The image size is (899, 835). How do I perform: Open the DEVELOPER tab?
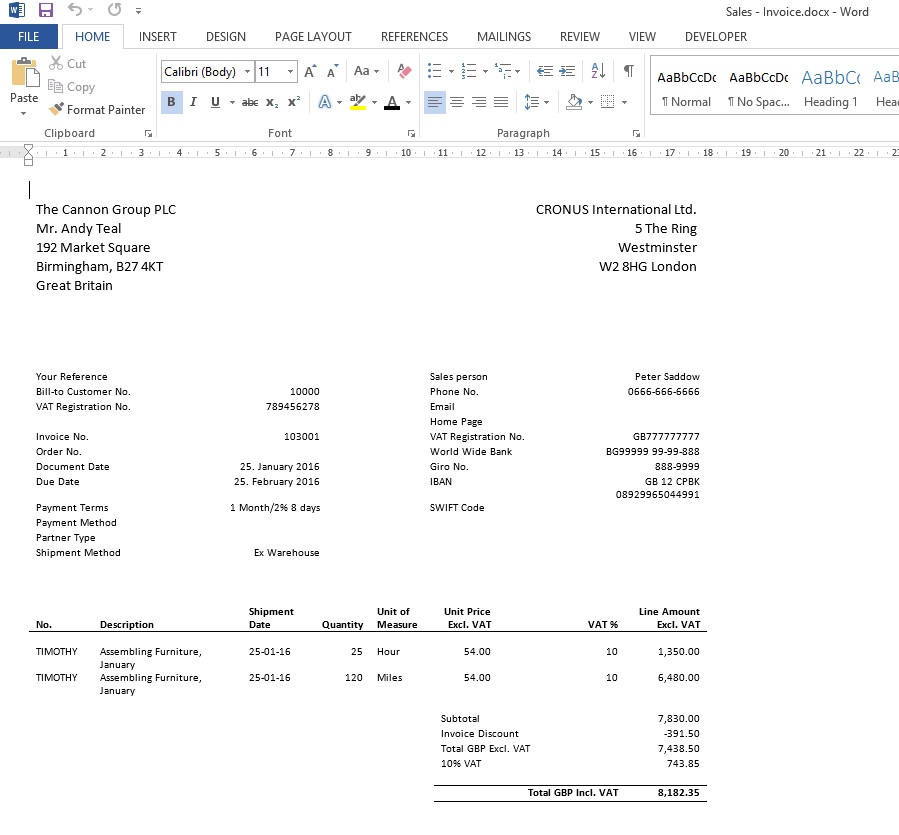click(x=715, y=37)
